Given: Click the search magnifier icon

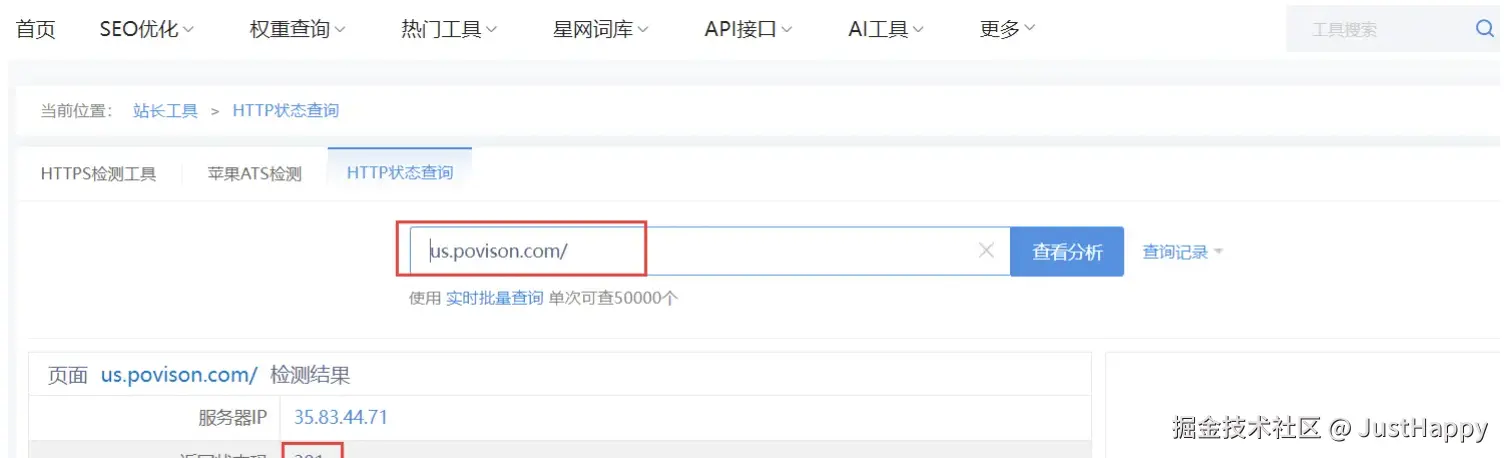Looking at the screenshot, I should (x=1484, y=29).
